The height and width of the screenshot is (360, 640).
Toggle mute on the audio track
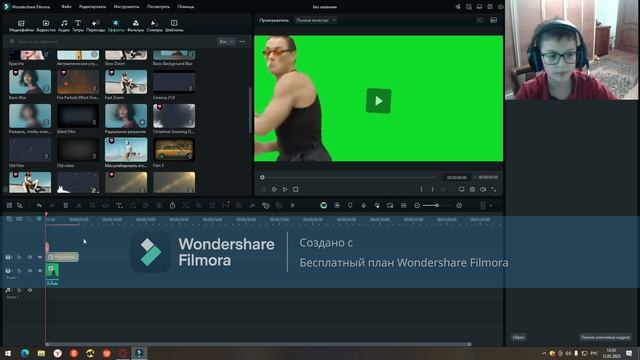pyautogui.click(x=30, y=290)
